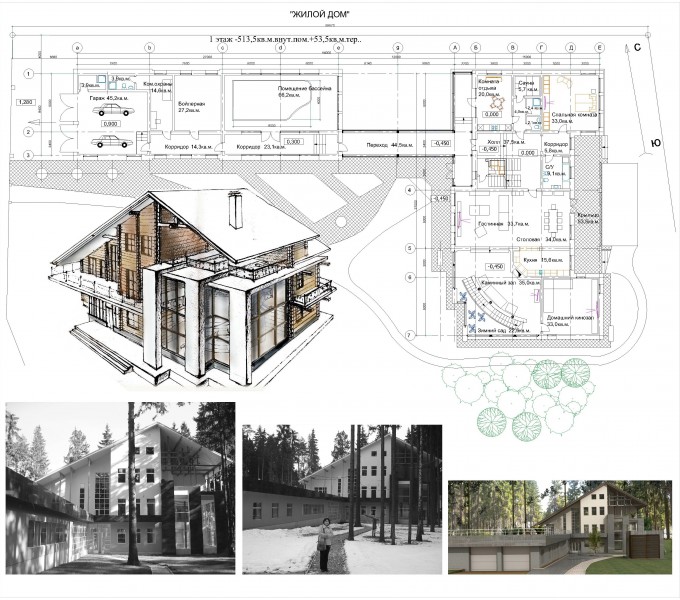The height and width of the screenshot is (600, 680).
Task: Select the lower car drawing in the garage
Action: click(x=112, y=141)
